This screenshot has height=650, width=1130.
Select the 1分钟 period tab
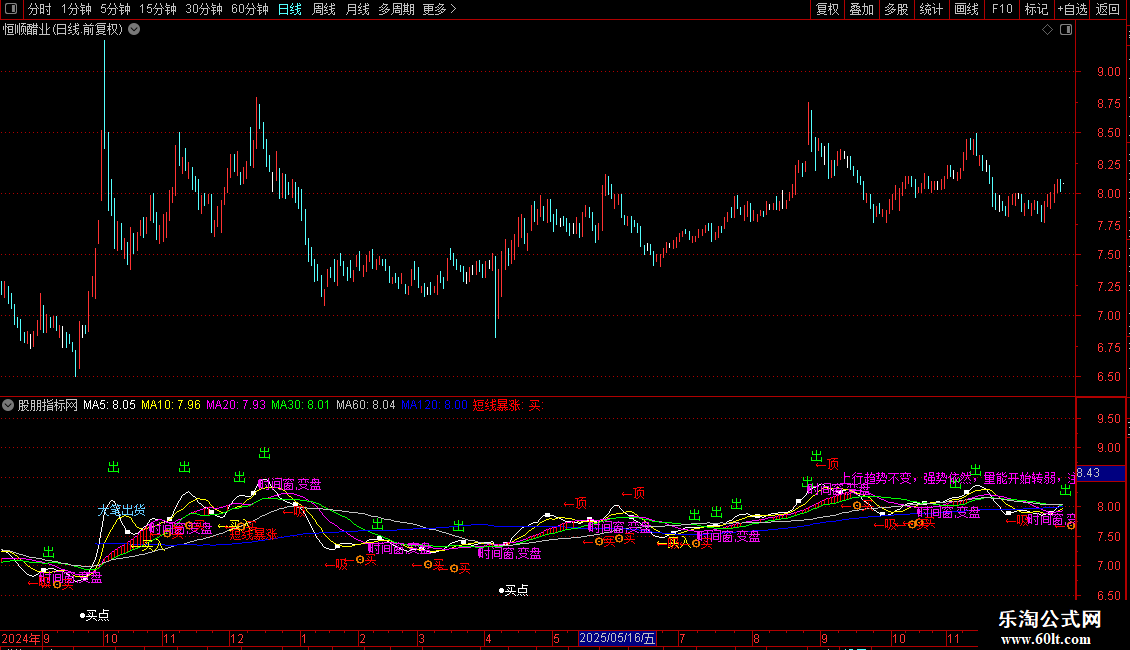click(x=76, y=9)
